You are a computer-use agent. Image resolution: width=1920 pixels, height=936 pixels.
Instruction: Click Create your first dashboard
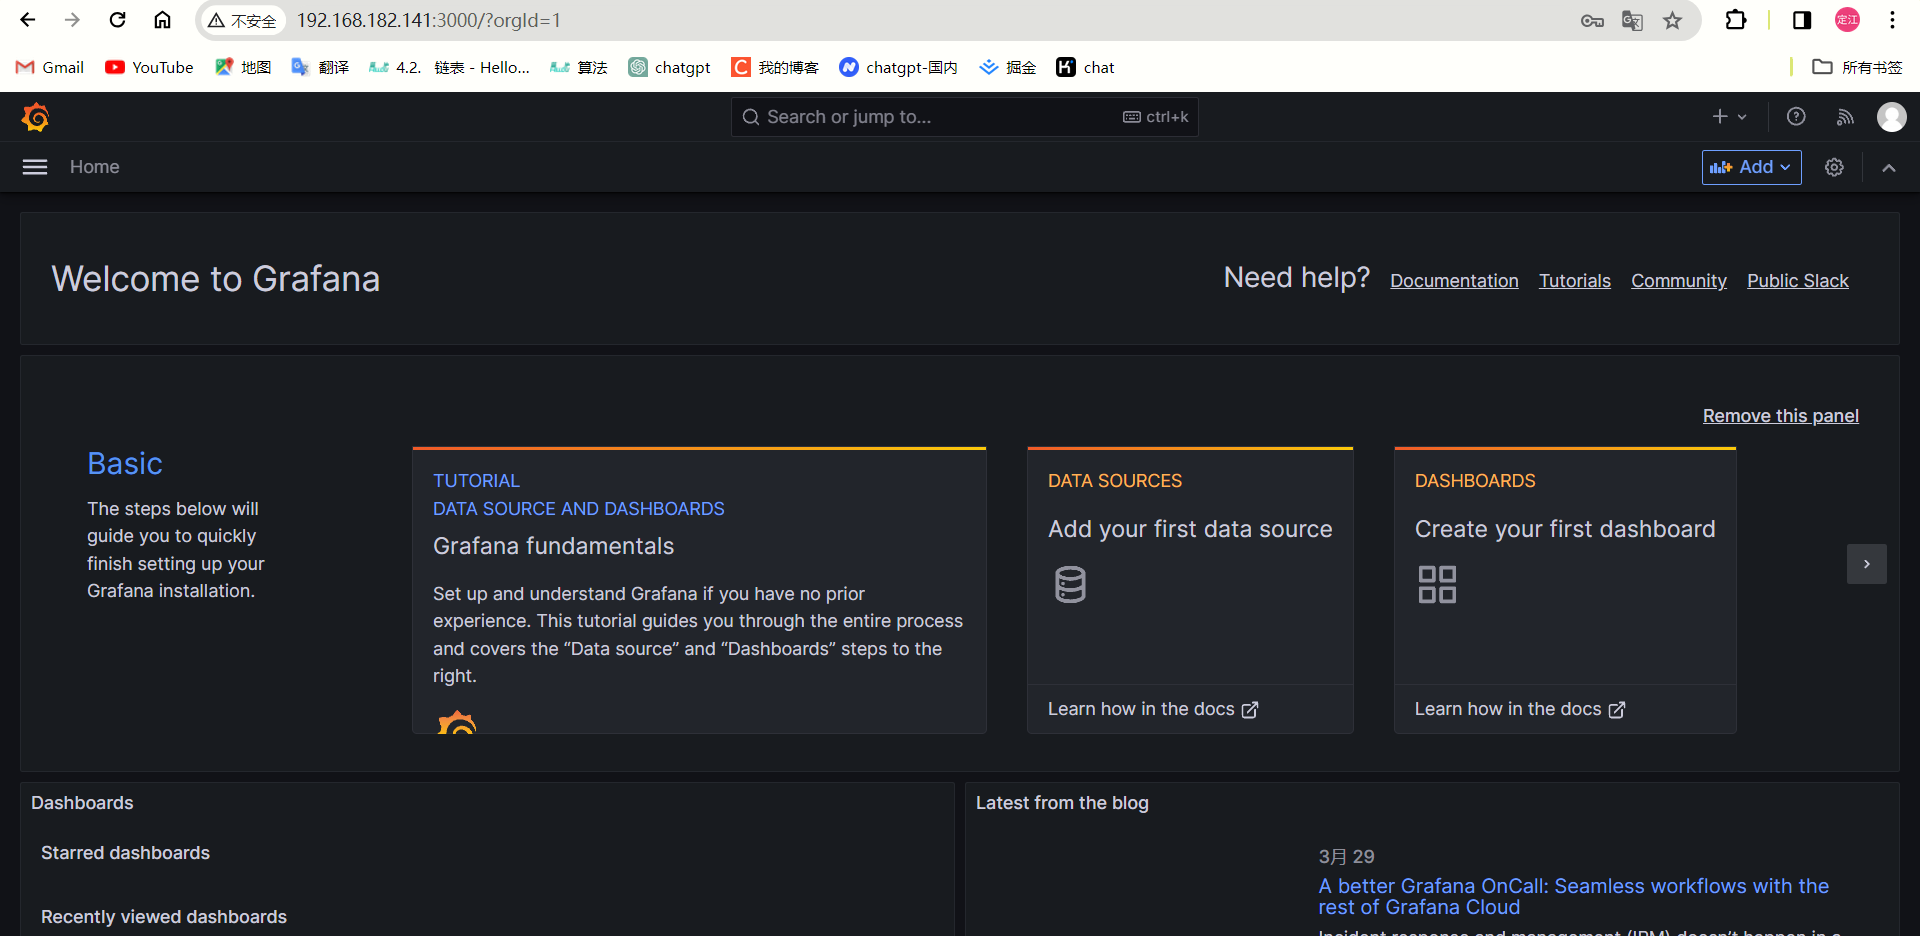1565,529
